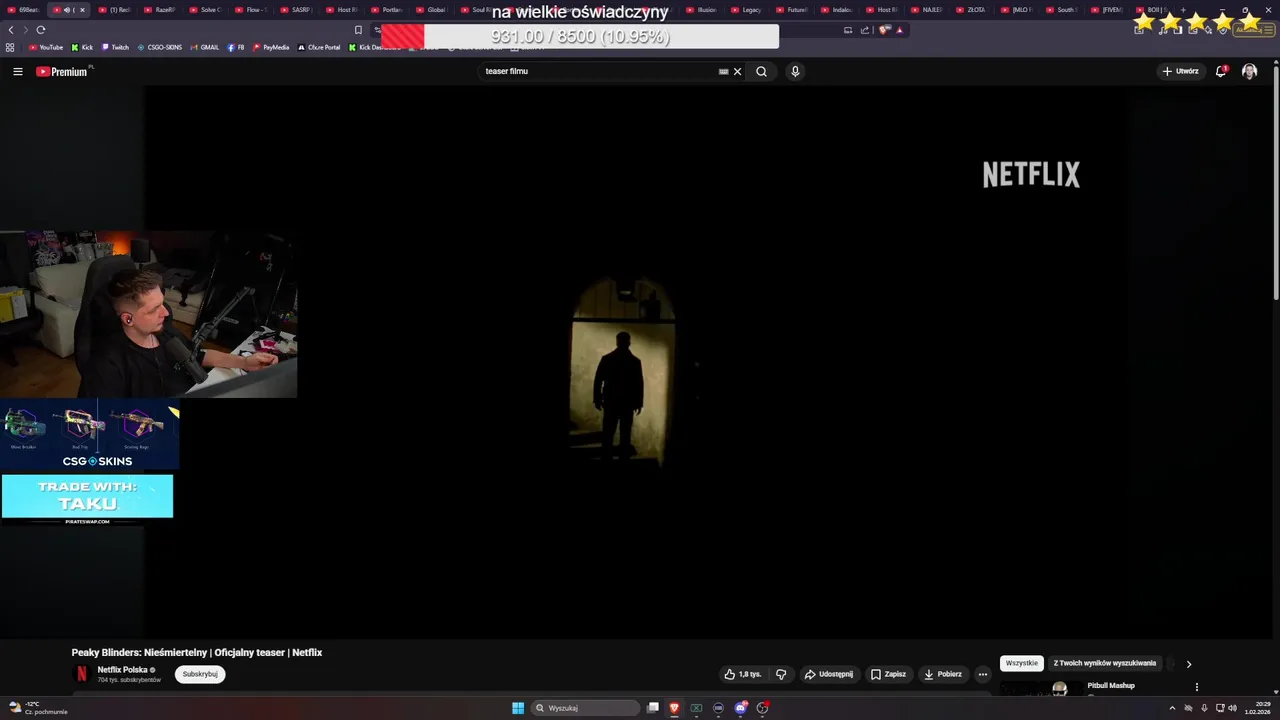Switch to the Legacy tab
Viewport: 1280px width, 720px height.
point(746,10)
